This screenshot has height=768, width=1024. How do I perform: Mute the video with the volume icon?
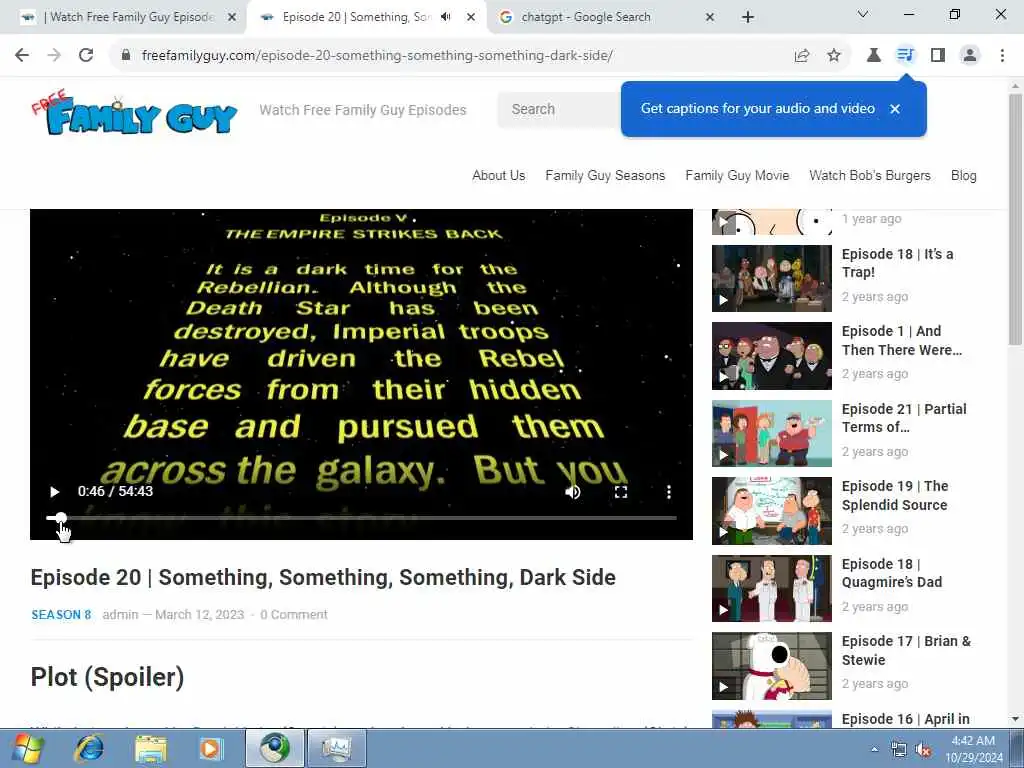point(573,492)
